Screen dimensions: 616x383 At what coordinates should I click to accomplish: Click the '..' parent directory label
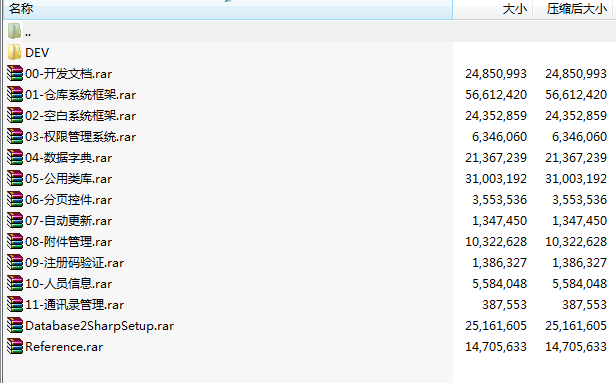28,35
